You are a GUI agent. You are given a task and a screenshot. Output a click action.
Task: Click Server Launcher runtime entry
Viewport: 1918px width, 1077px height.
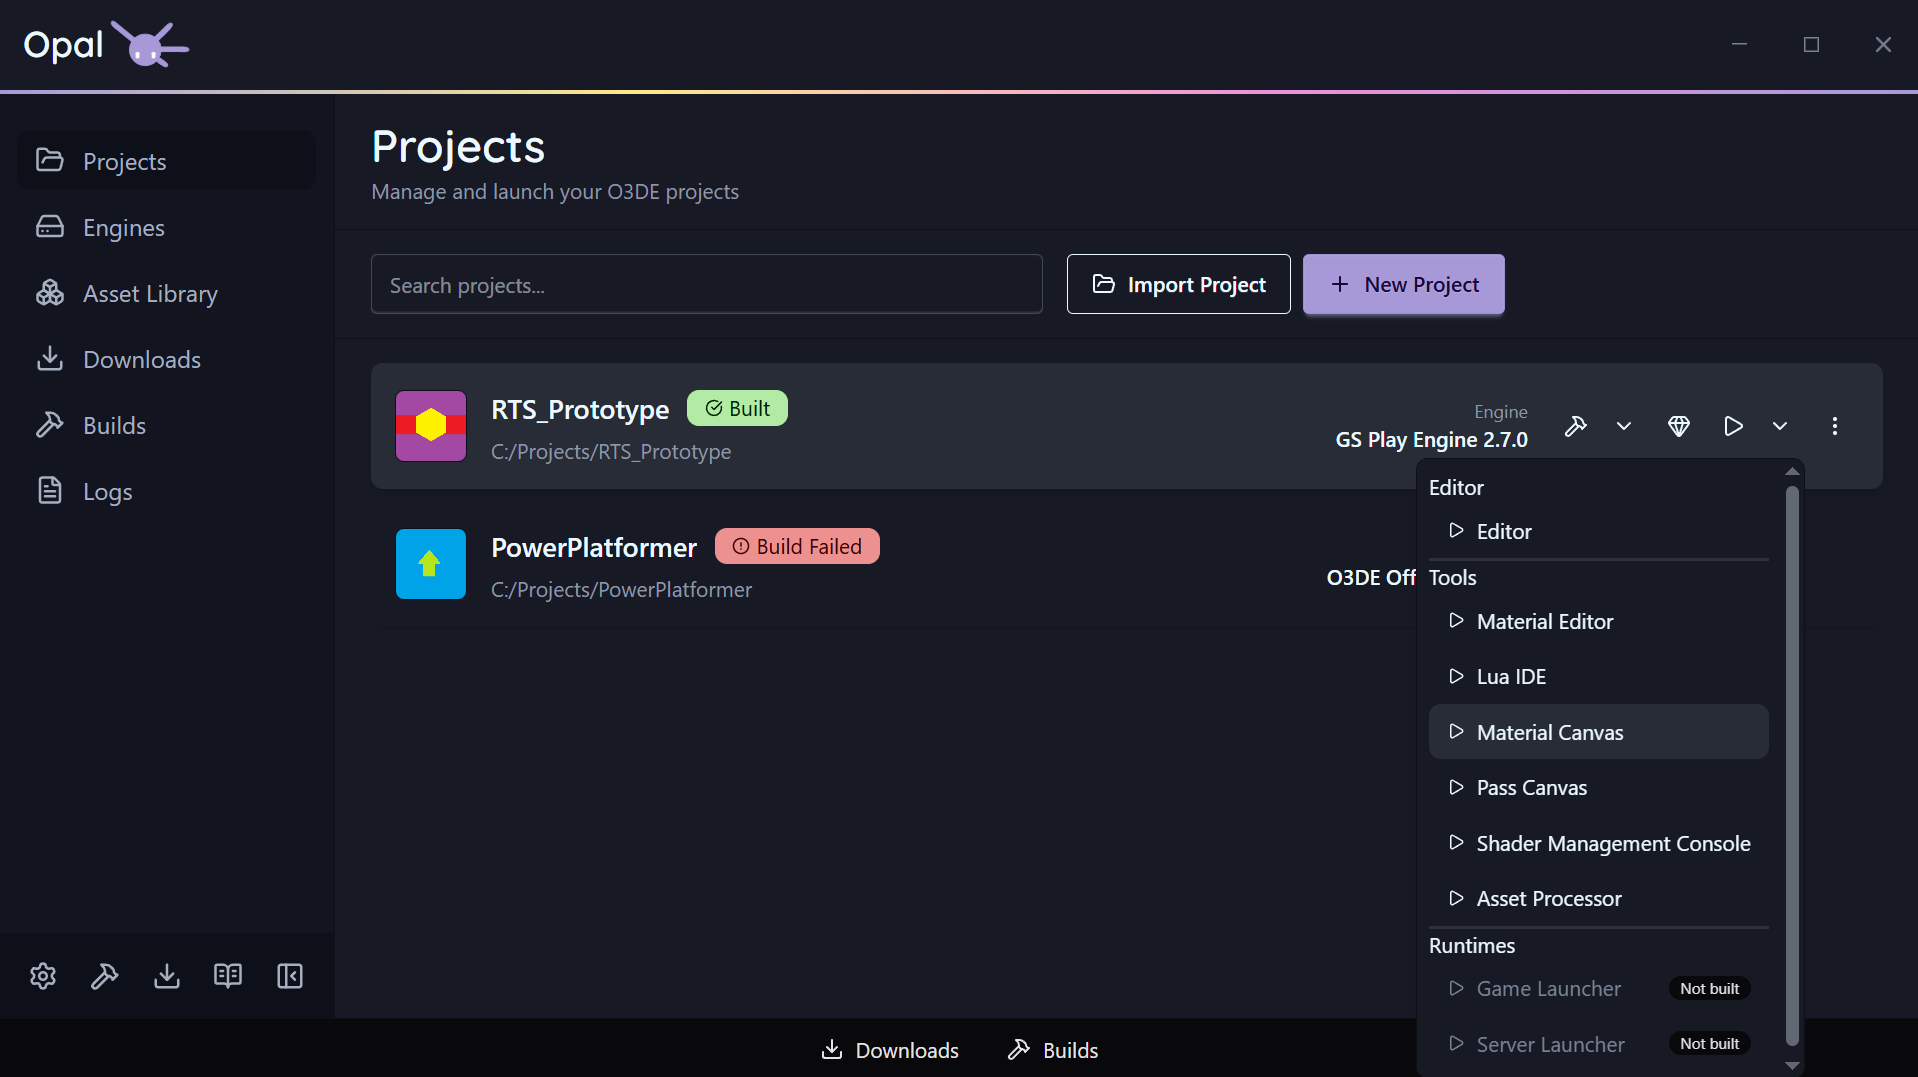point(1599,1044)
